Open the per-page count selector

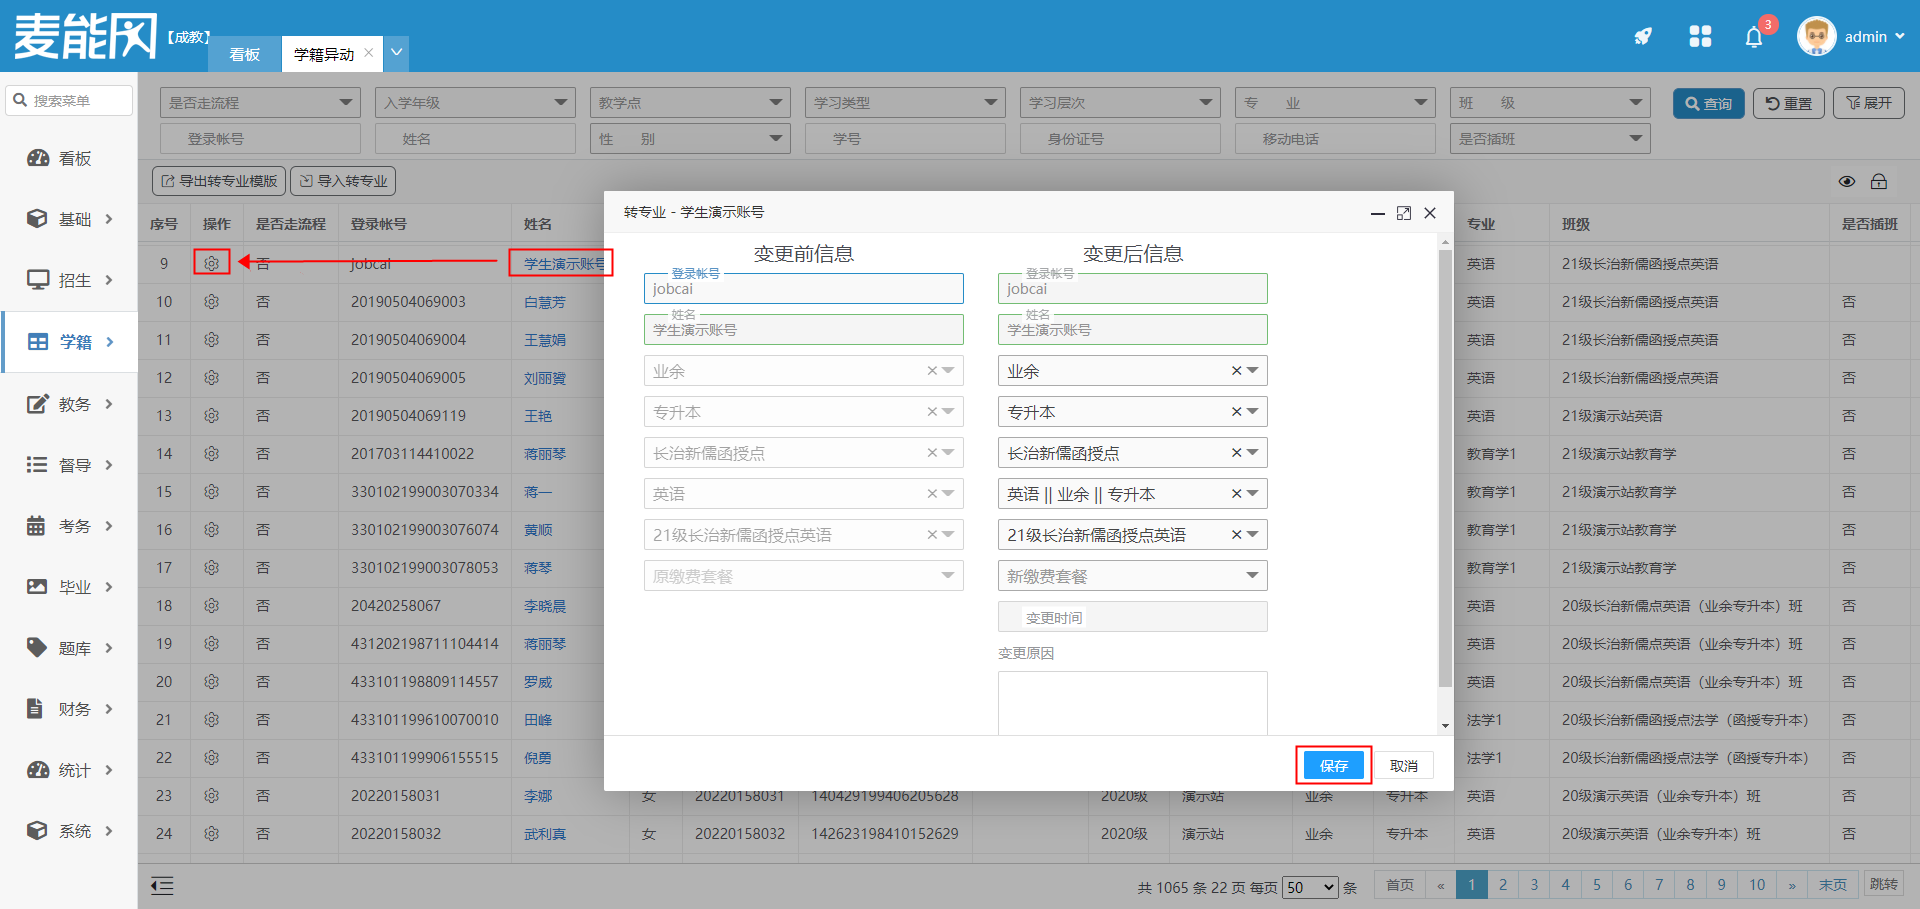tap(1310, 887)
